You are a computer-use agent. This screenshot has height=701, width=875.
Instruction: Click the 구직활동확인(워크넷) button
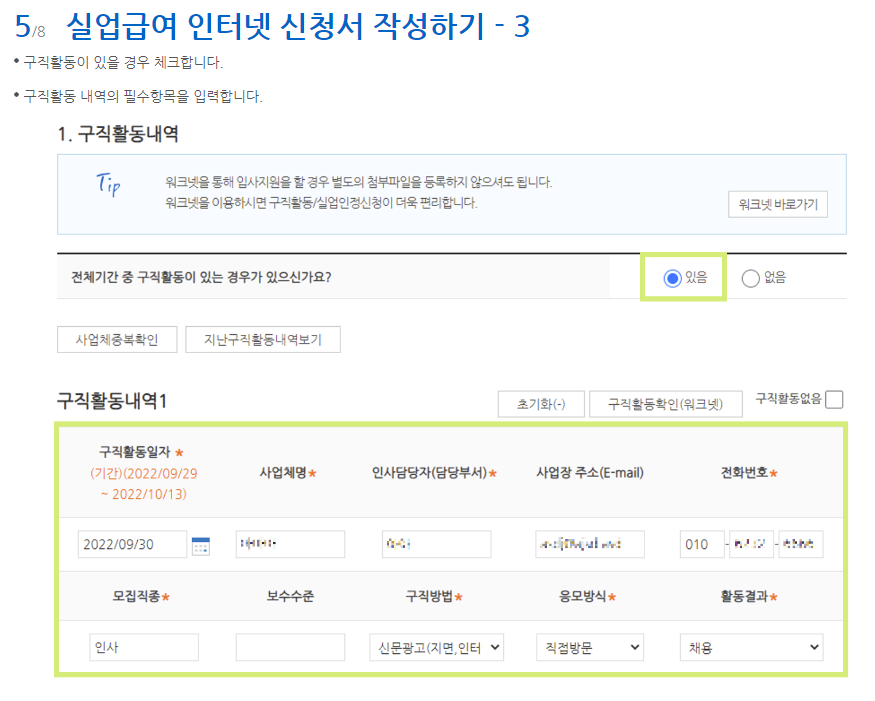(x=666, y=404)
